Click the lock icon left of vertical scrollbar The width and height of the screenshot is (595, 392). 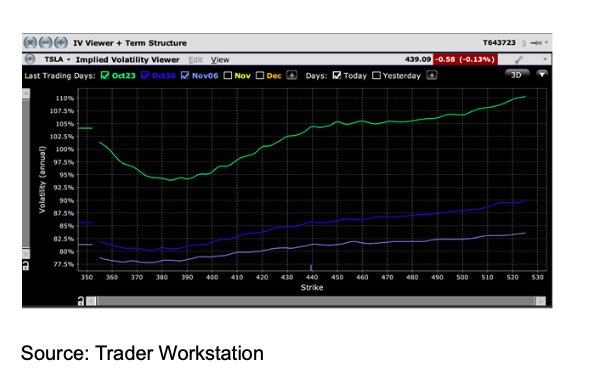tap(26, 266)
